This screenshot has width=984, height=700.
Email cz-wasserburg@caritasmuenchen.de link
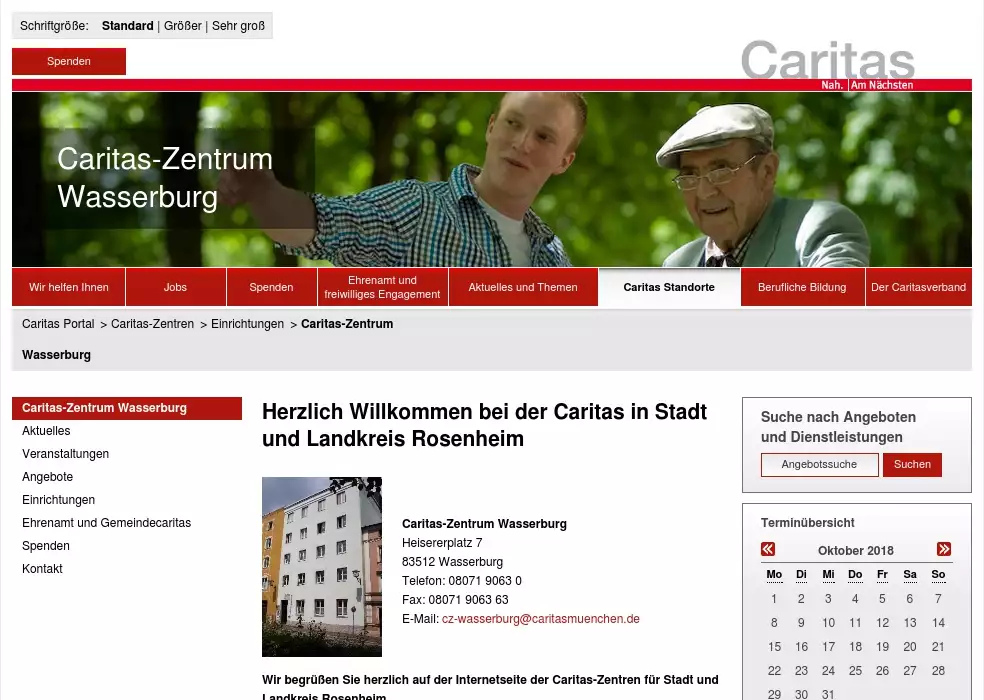[x=540, y=619]
